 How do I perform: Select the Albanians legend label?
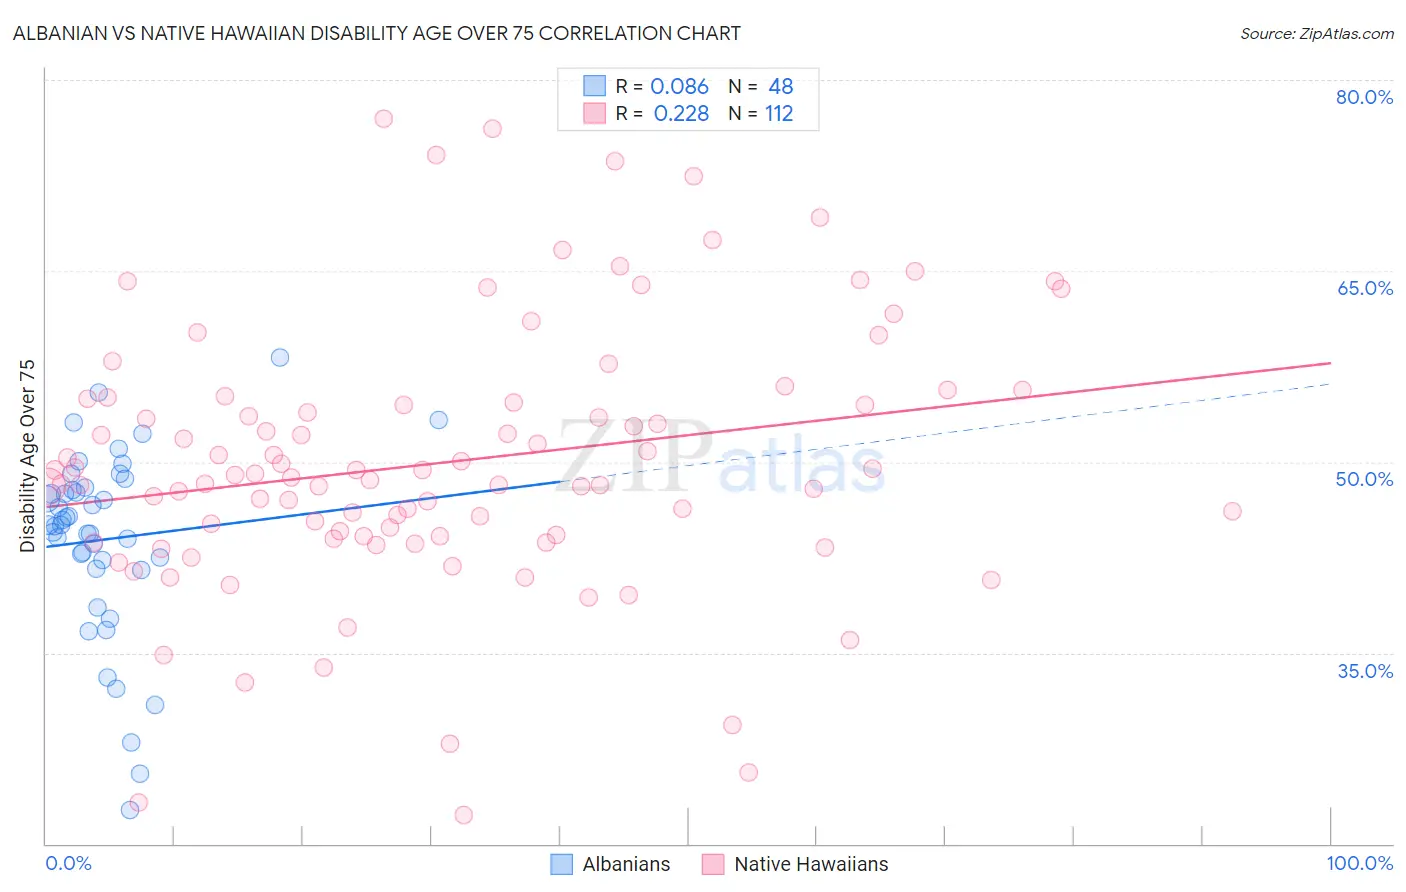[x=626, y=864]
